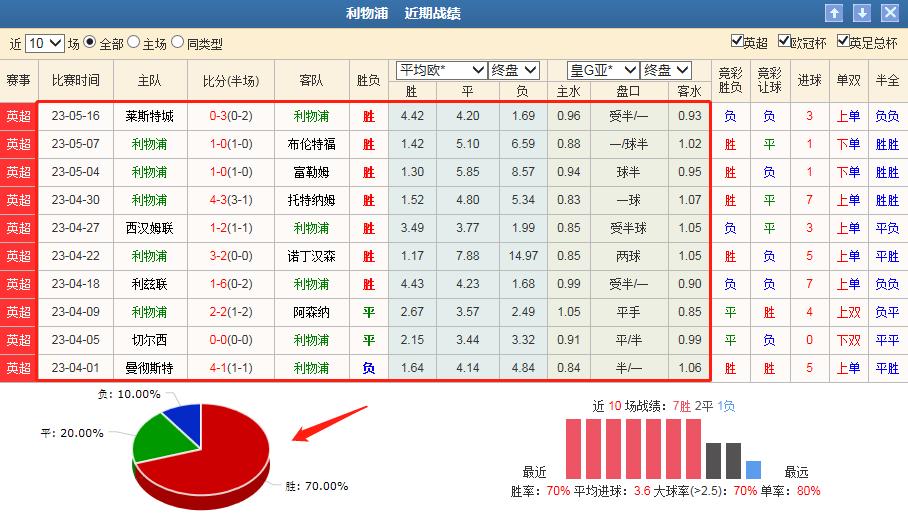Click the score 0-3(0-2) link
The image size is (908, 514).
coord(231,116)
